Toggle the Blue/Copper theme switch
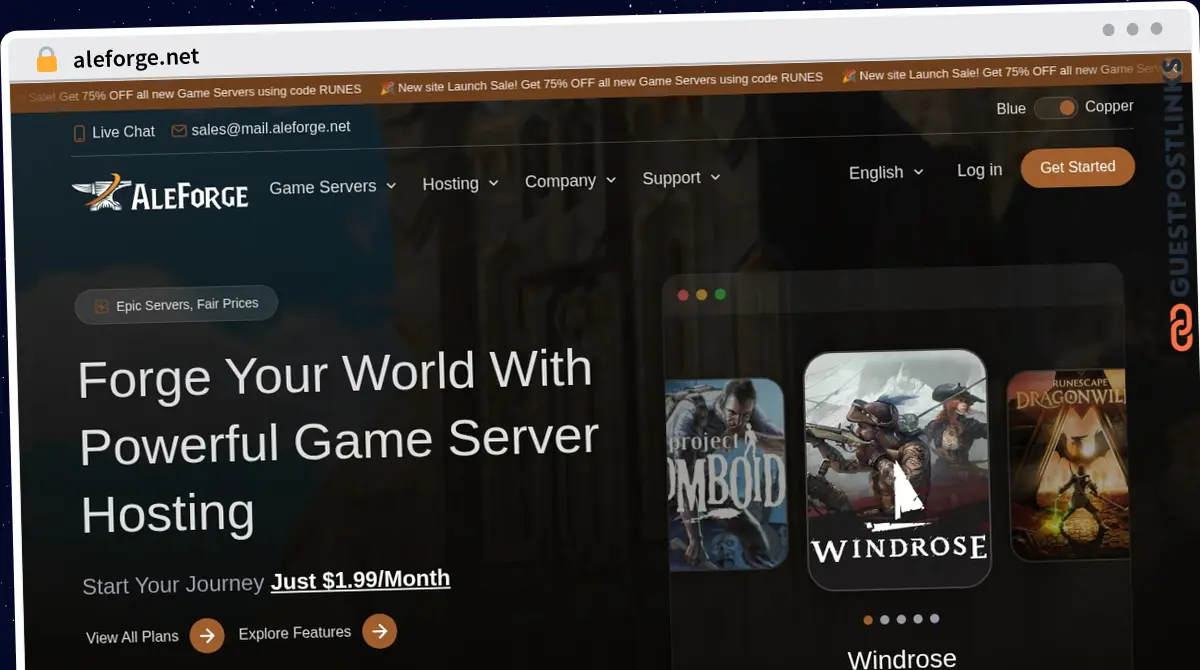1200x670 pixels. pyautogui.click(x=1056, y=107)
